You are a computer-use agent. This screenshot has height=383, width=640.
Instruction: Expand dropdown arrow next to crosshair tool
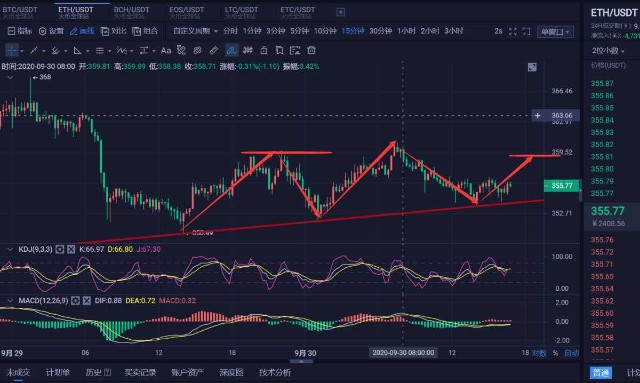(x=22, y=51)
